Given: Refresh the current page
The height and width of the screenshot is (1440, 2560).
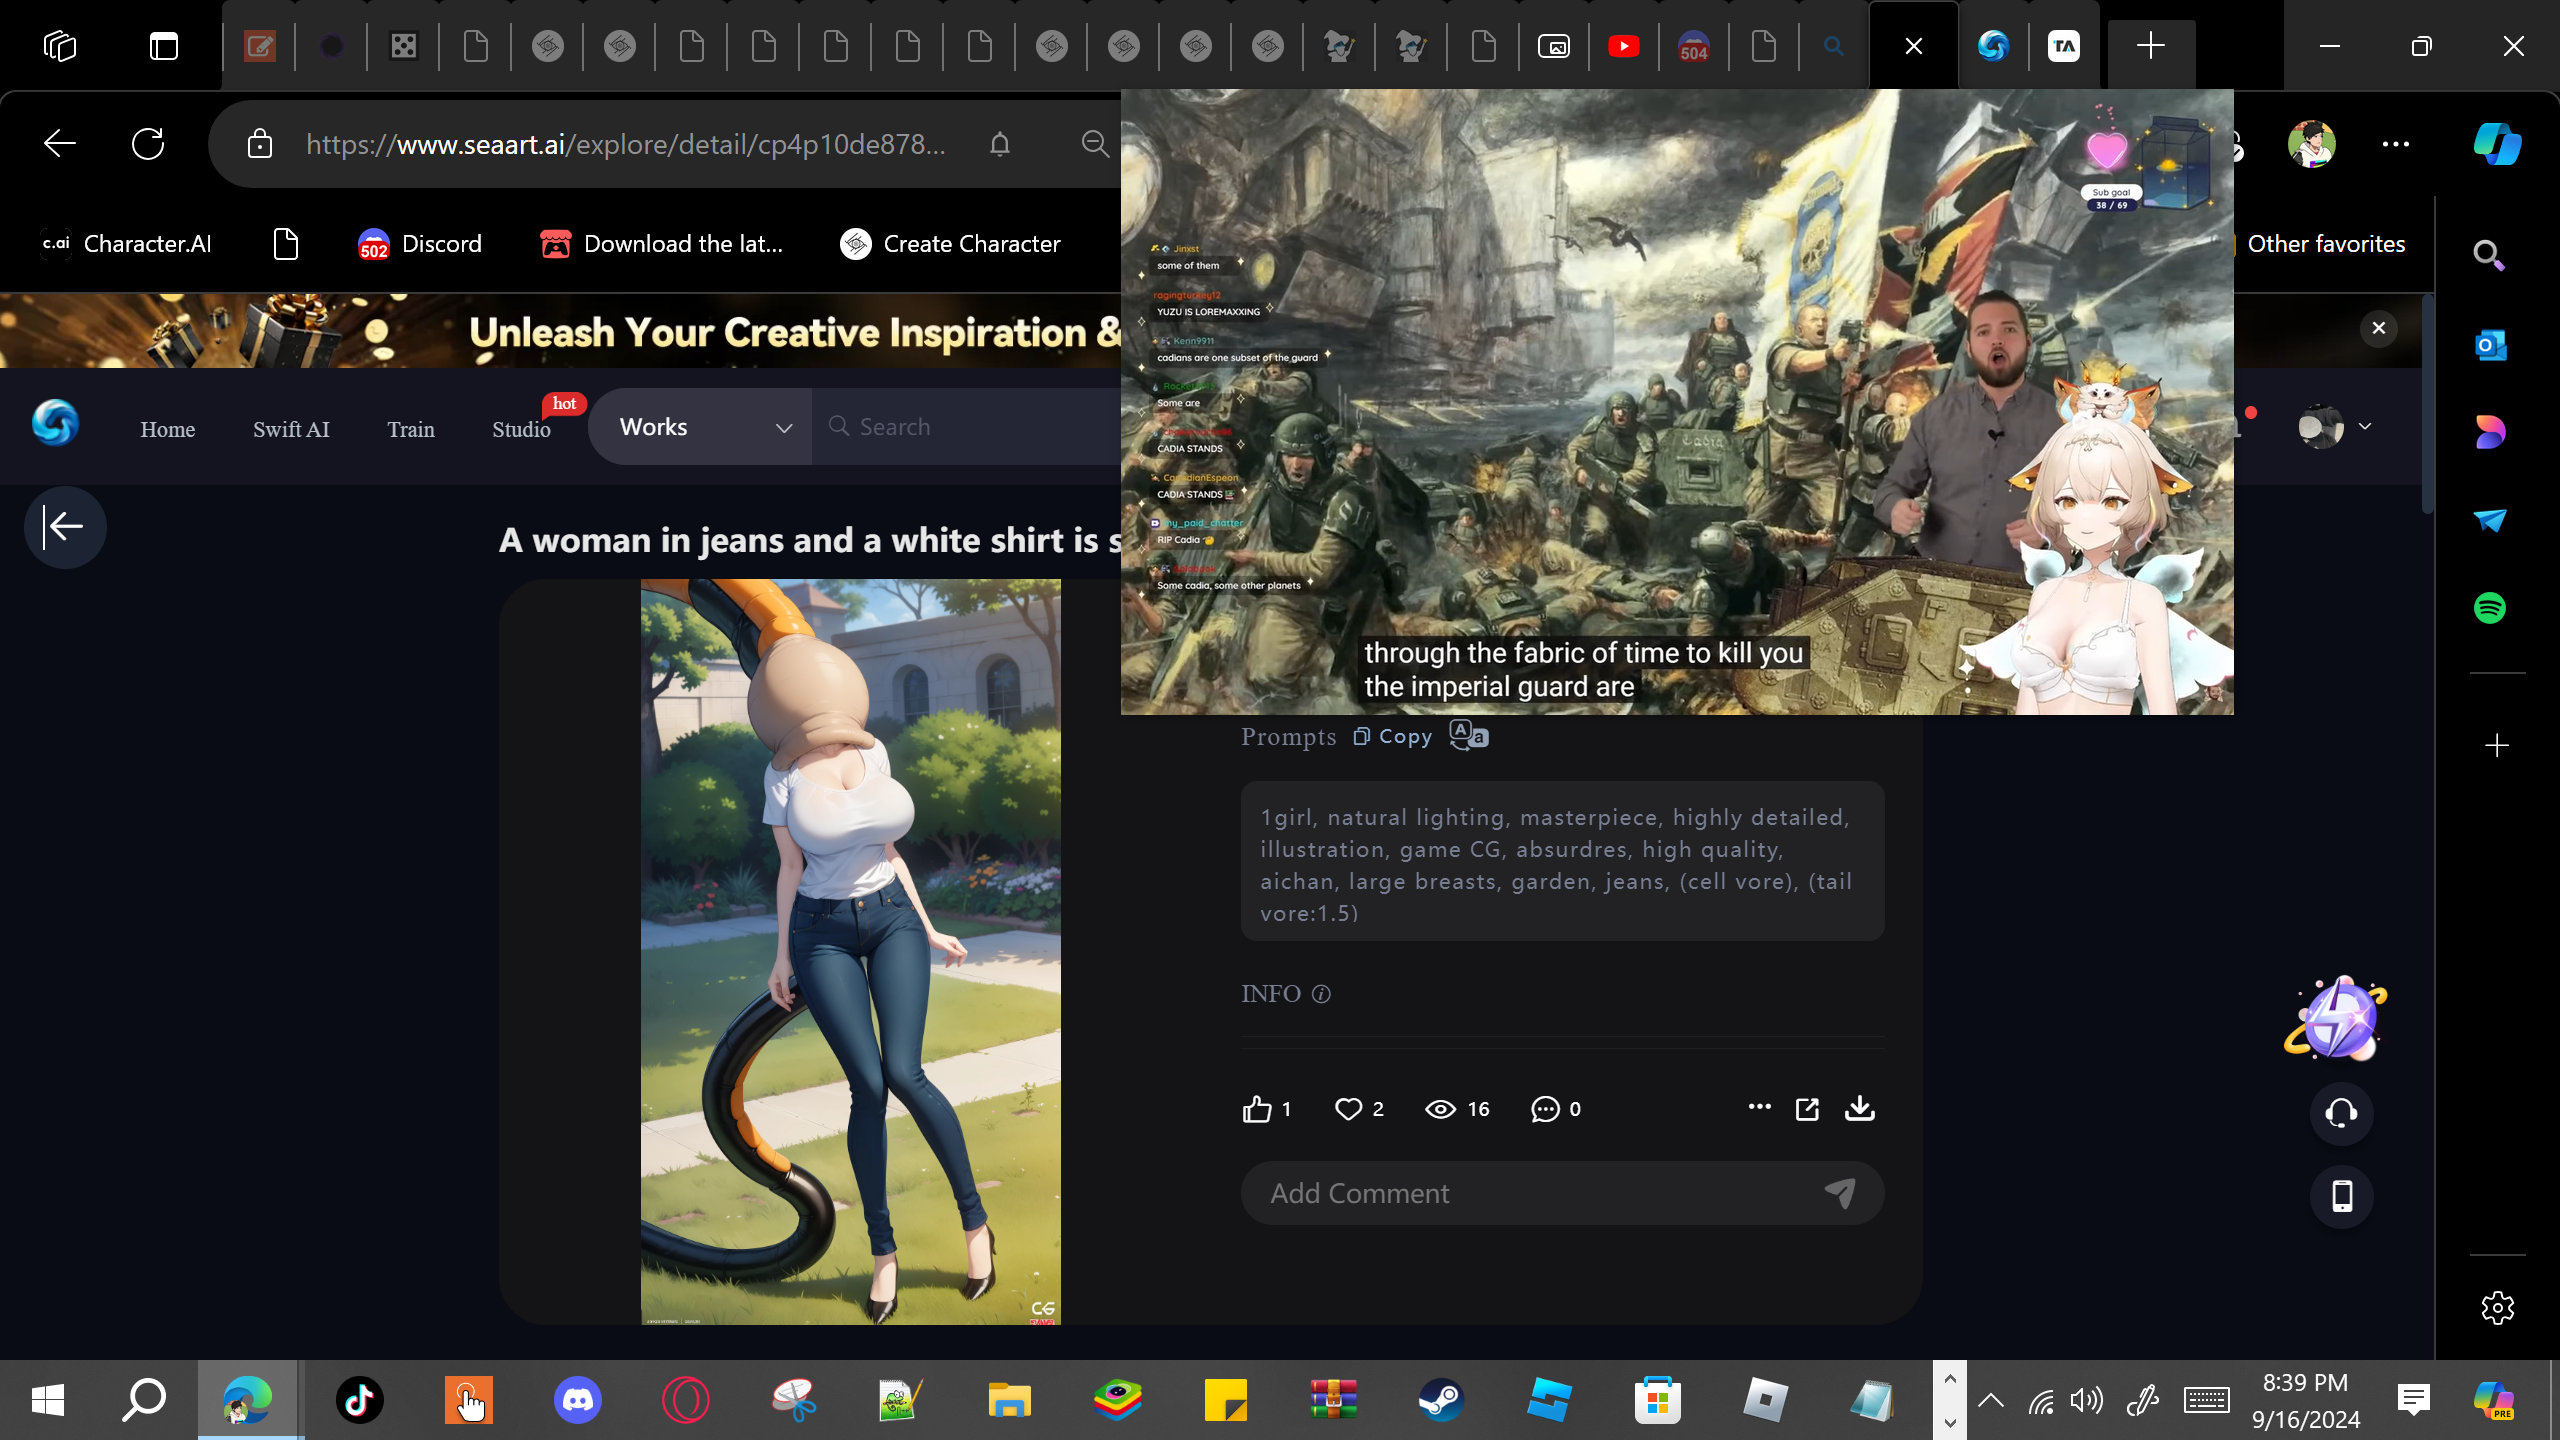Looking at the screenshot, I should tap(148, 144).
